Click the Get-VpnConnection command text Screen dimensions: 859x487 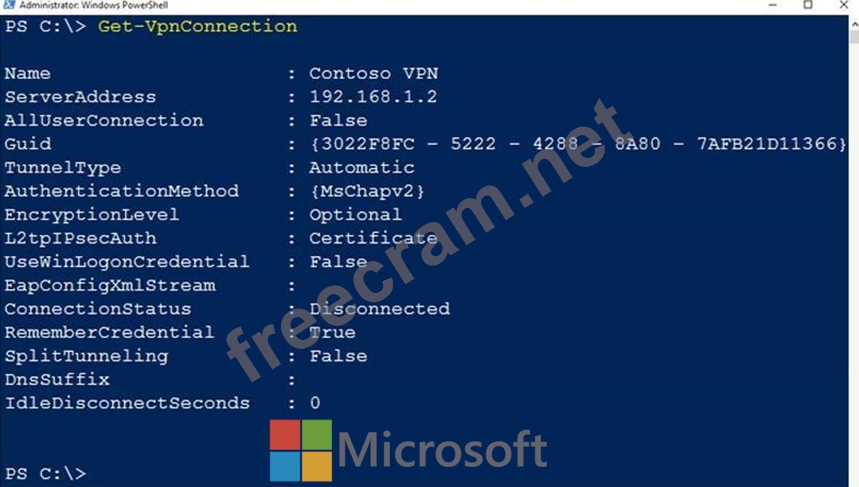pos(197,26)
